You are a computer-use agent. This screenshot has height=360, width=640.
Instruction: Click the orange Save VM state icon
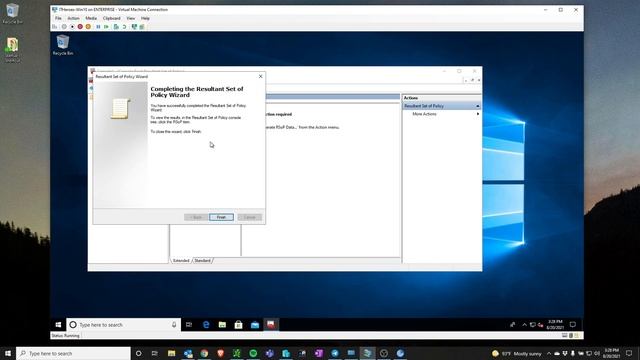88,27
